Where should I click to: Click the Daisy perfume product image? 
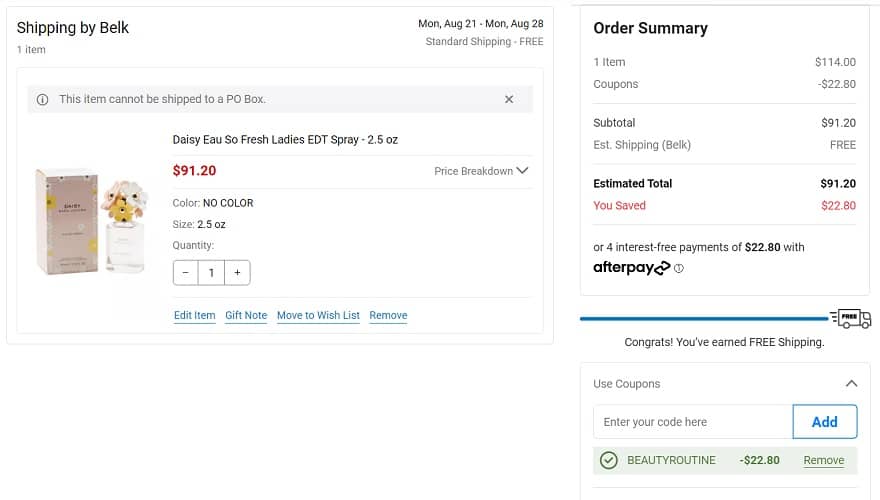pyautogui.click(x=92, y=223)
